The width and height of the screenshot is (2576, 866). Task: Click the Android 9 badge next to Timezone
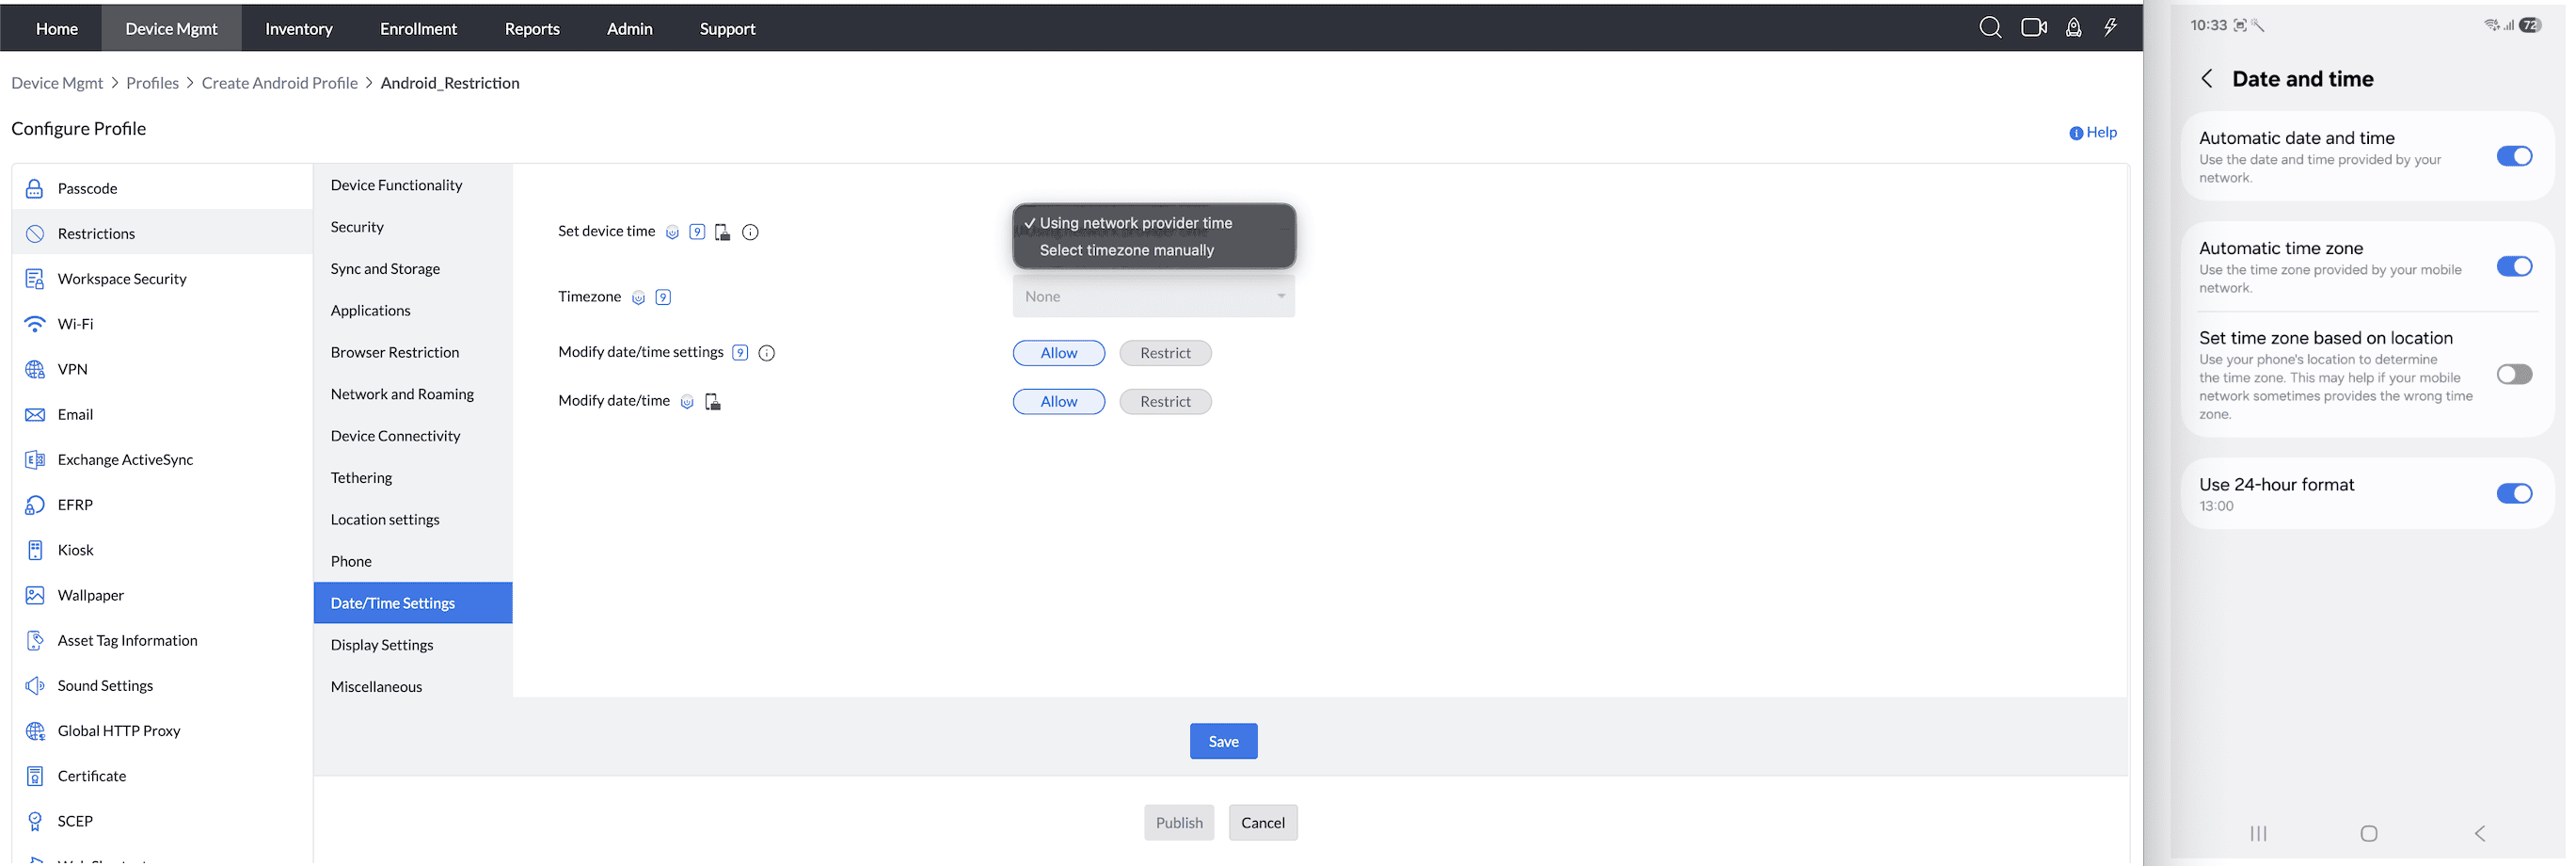(663, 297)
